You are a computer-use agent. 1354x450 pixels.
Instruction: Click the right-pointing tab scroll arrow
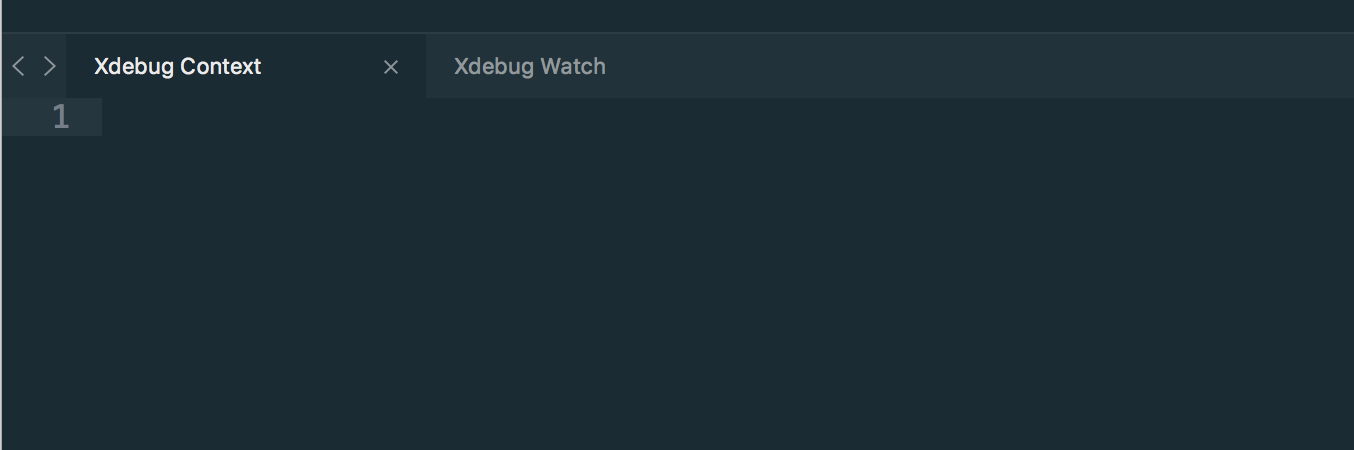pyautogui.click(x=50, y=67)
